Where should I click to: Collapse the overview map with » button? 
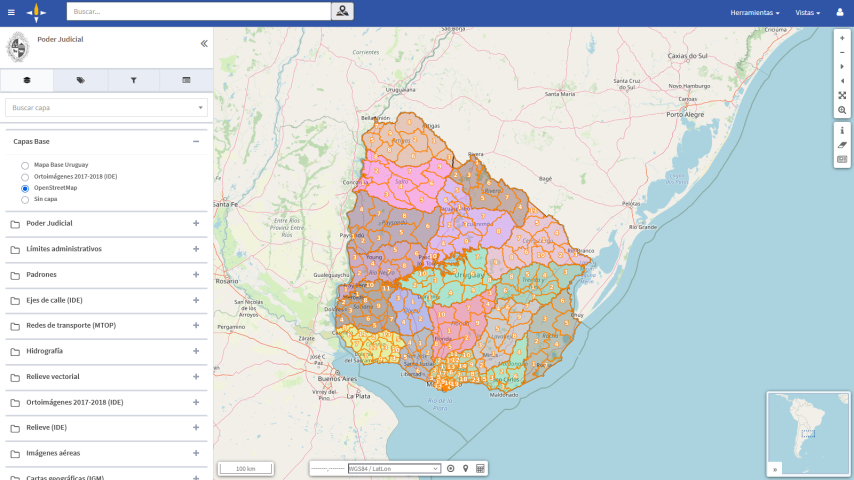774,469
